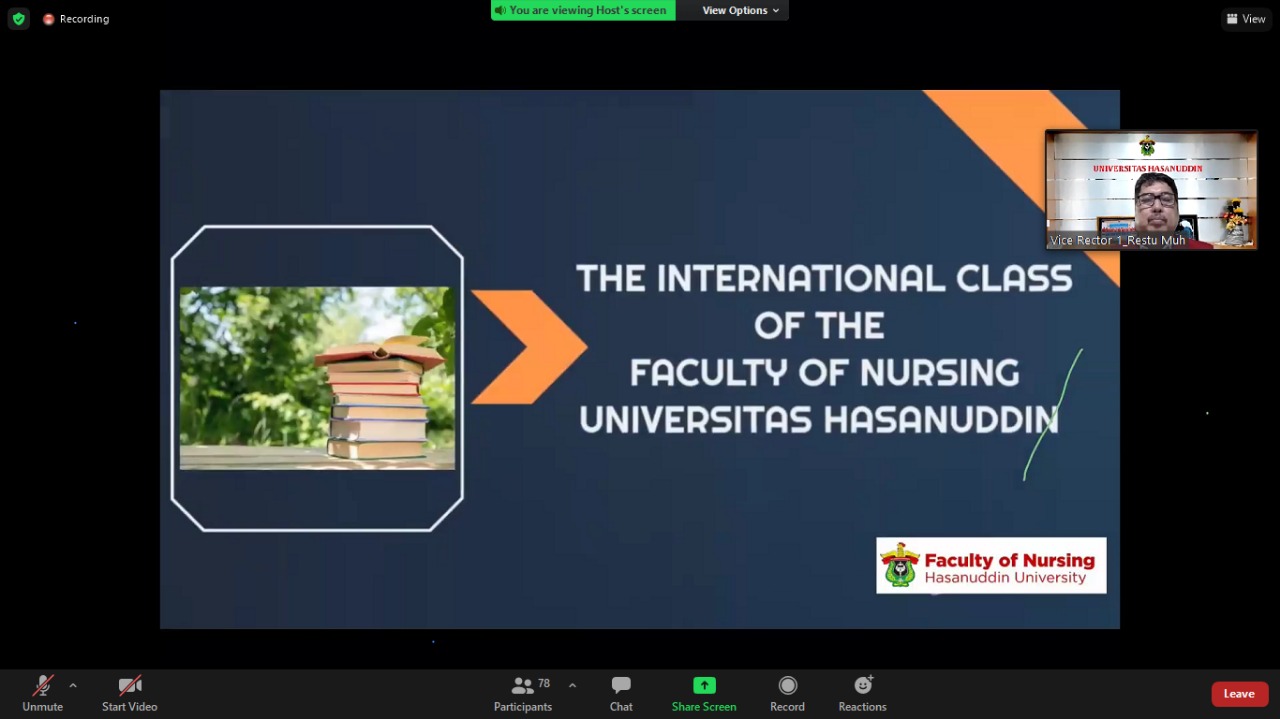Click the Record icon to begin recording
This screenshot has width=1280, height=719.
point(787,693)
